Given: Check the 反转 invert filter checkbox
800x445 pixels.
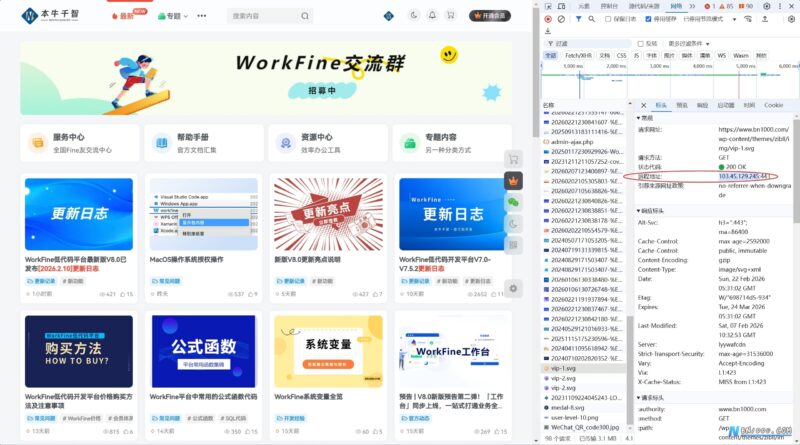Looking at the screenshot, I should pos(641,44).
